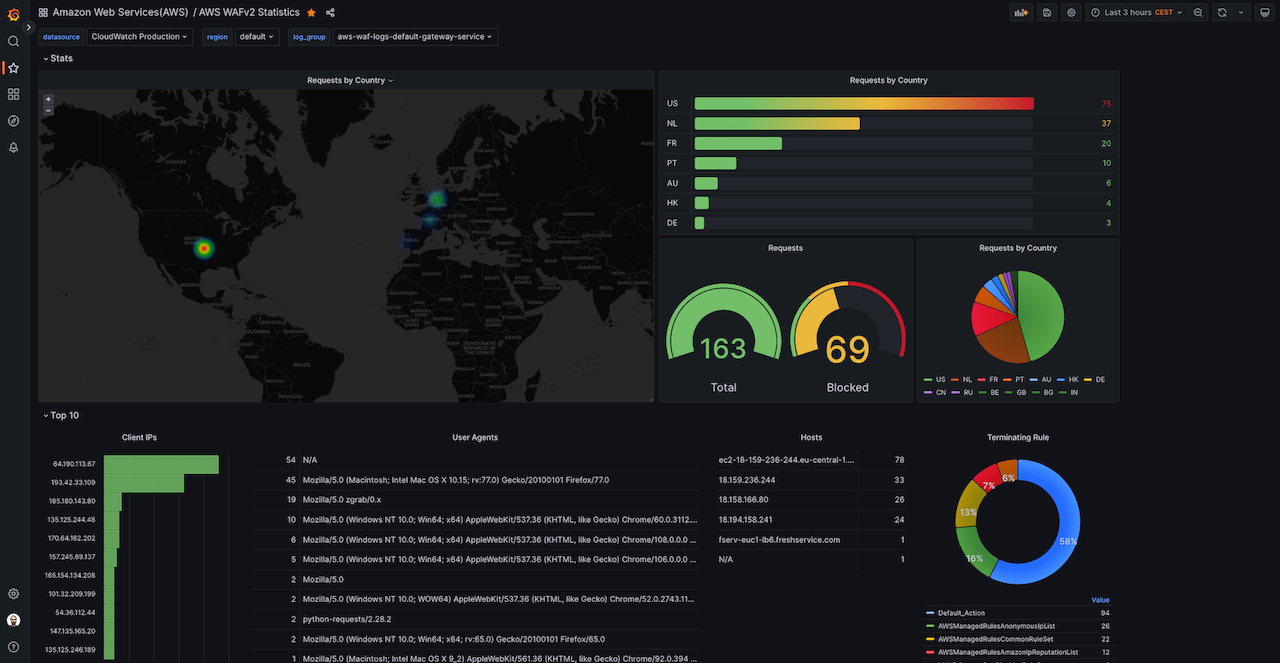Save the dashboard with the disk icon
Screen dimensions: 1280x663
point(1047,12)
